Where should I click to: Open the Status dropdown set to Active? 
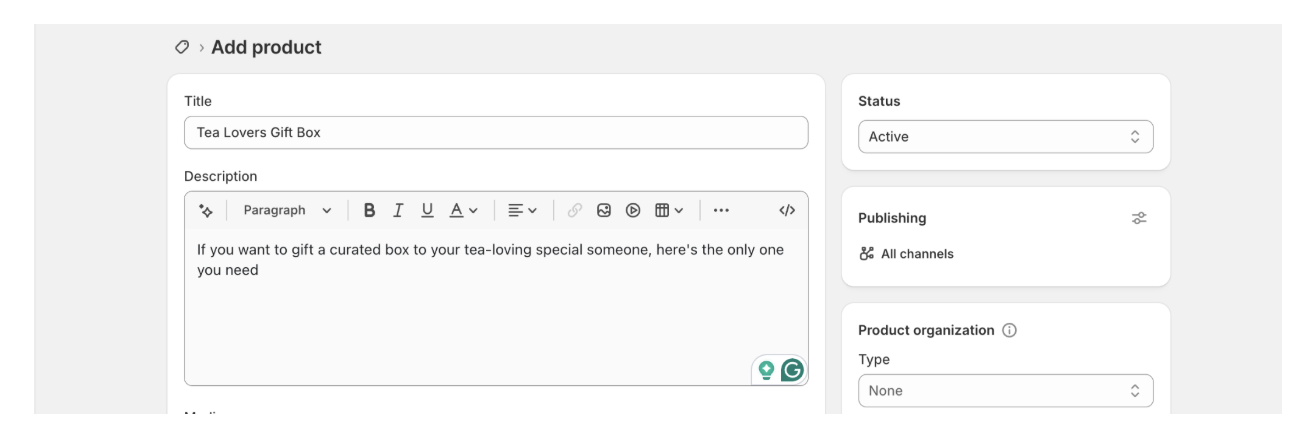click(1005, 137)
